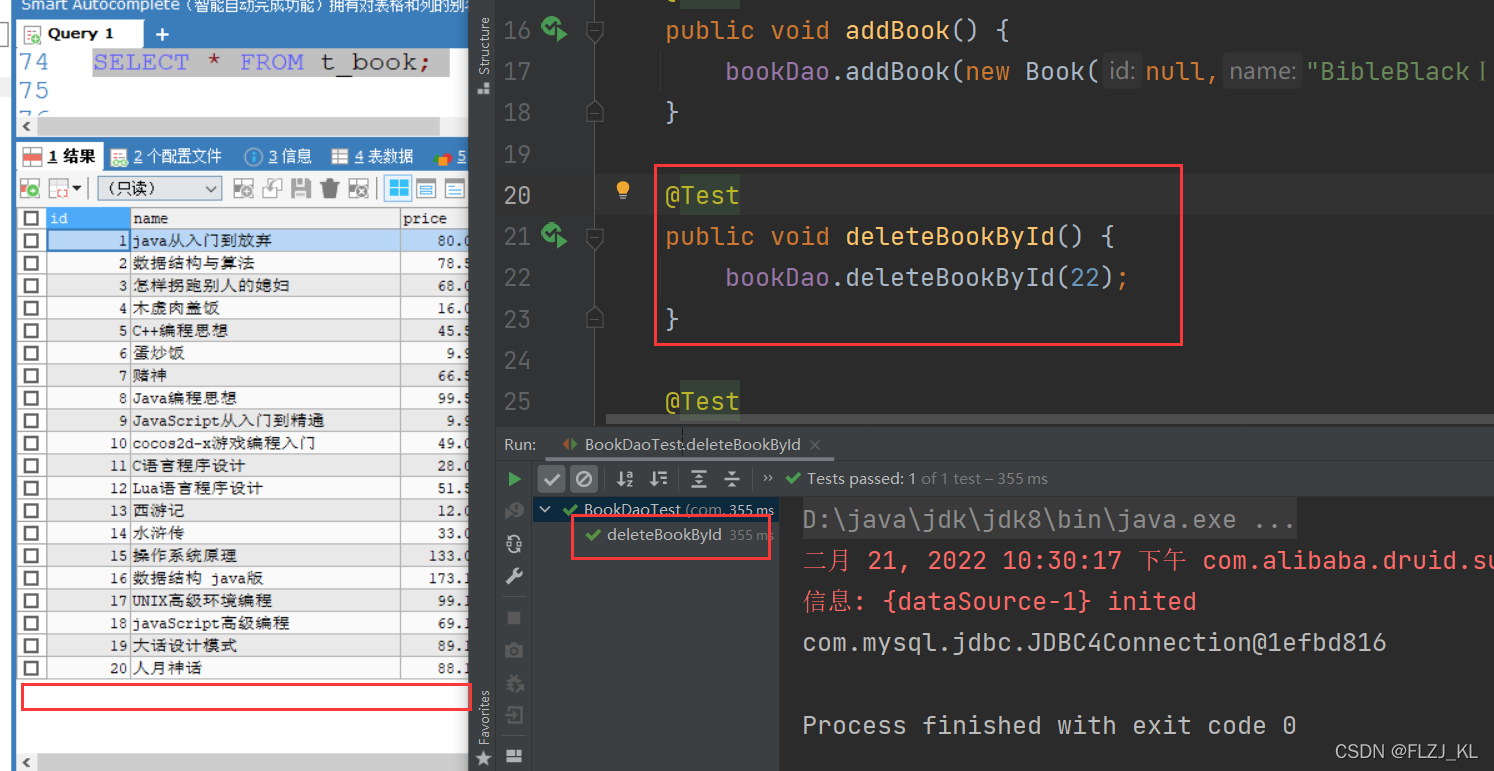Screen dimensions: 1494x771
Task: Open the wrench settings in Run panel
Action: (x=514, y=576)
